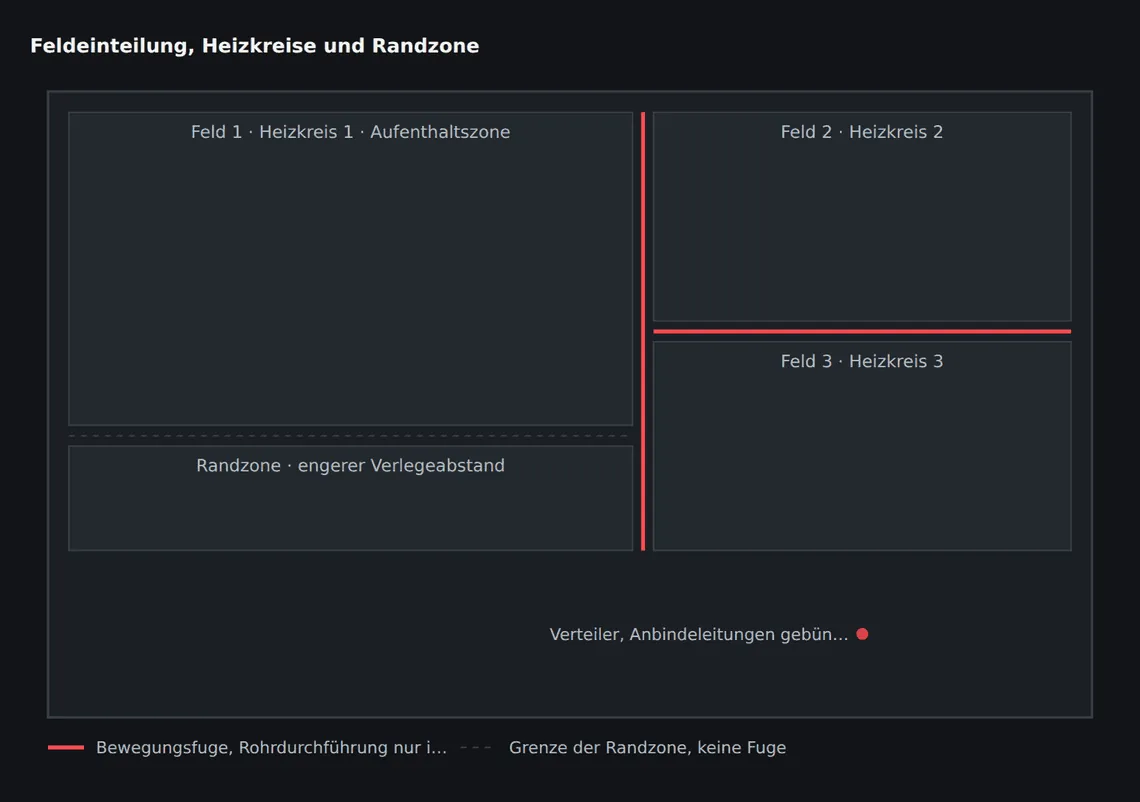Click the legend entry 'Grenze der Randzone, keine Fuge'

pyautogui.click(x=647, y=747)
